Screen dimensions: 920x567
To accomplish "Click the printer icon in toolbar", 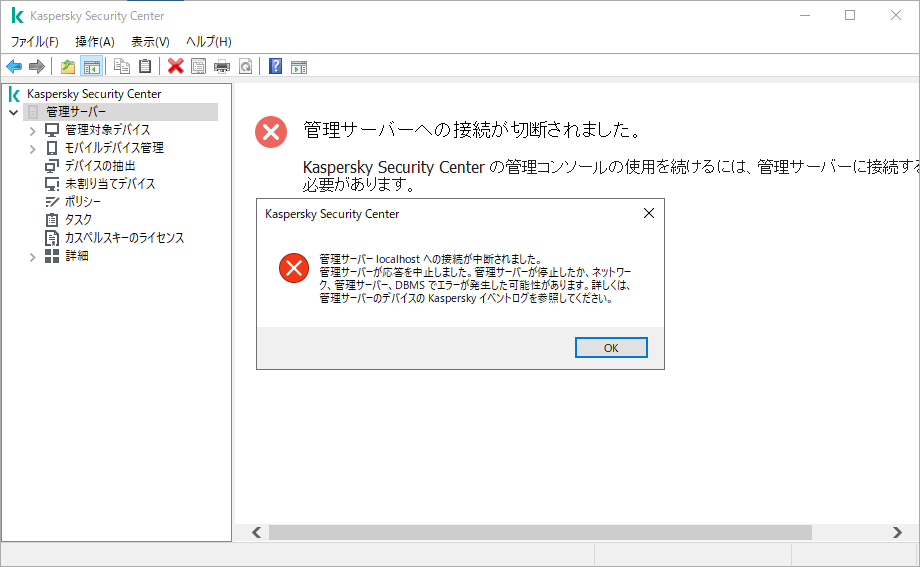I will point(222,66).
